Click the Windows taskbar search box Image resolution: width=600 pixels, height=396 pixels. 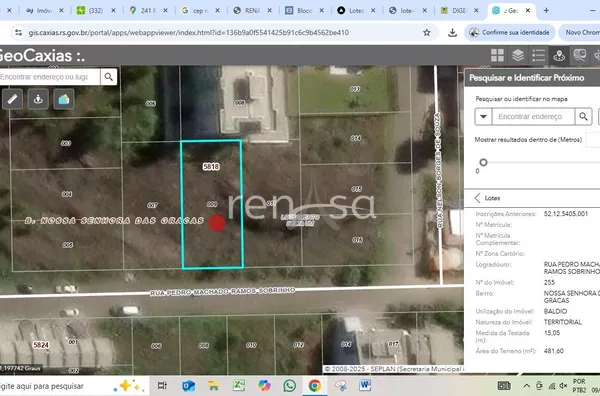(x=73, y=386)
